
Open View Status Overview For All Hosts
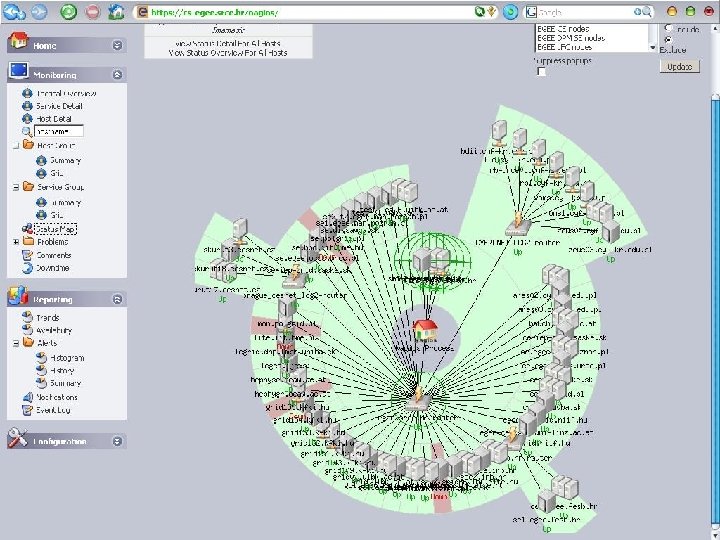coord(228,53)
